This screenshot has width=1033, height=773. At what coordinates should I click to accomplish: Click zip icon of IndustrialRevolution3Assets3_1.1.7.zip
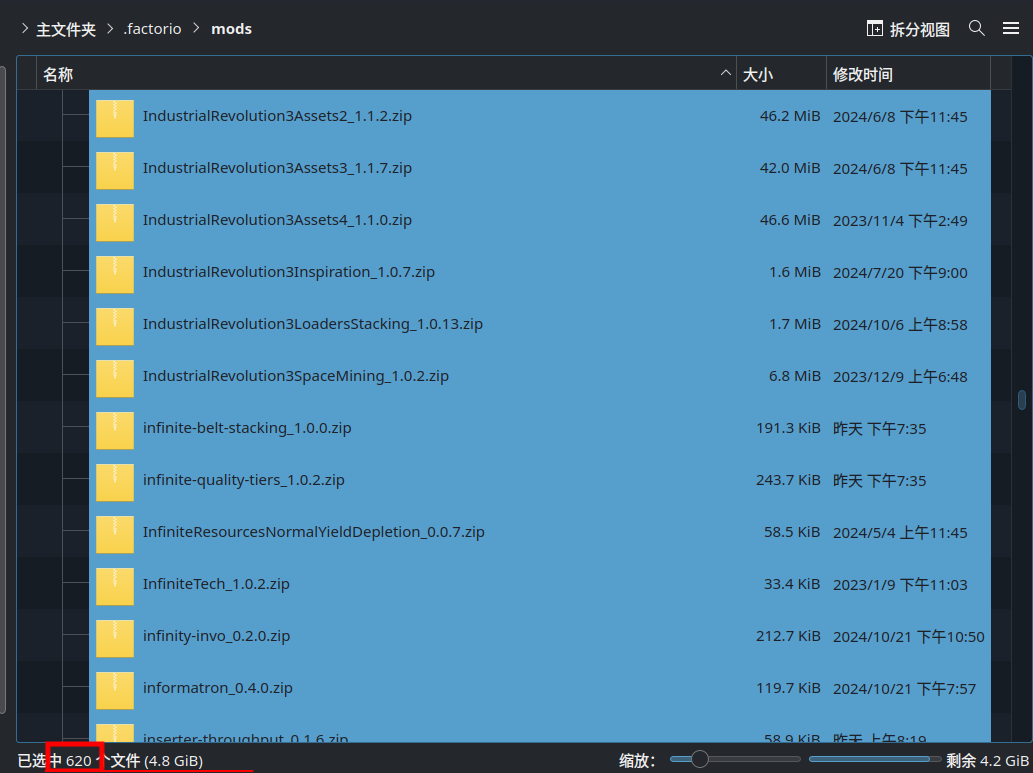pyautogui.click(x=115, y=169)
